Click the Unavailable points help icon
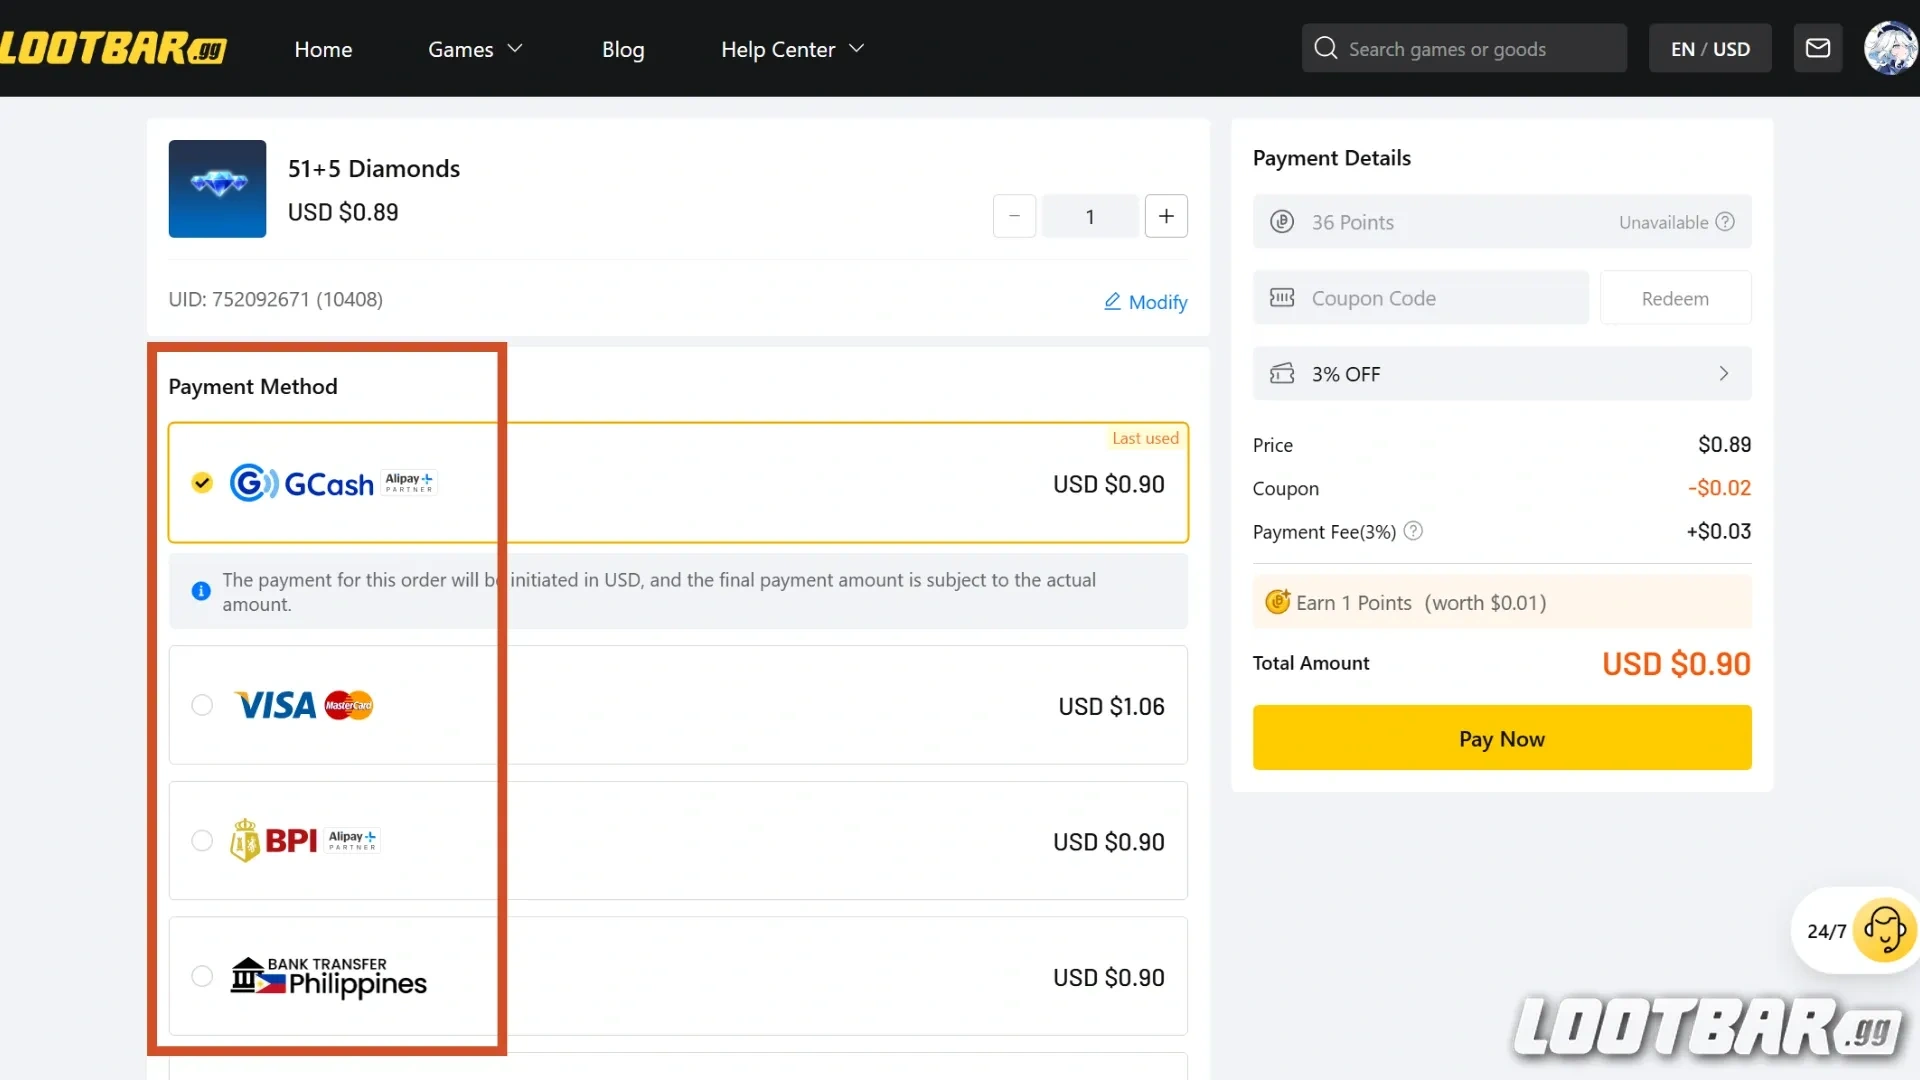 click(1725, 222)
